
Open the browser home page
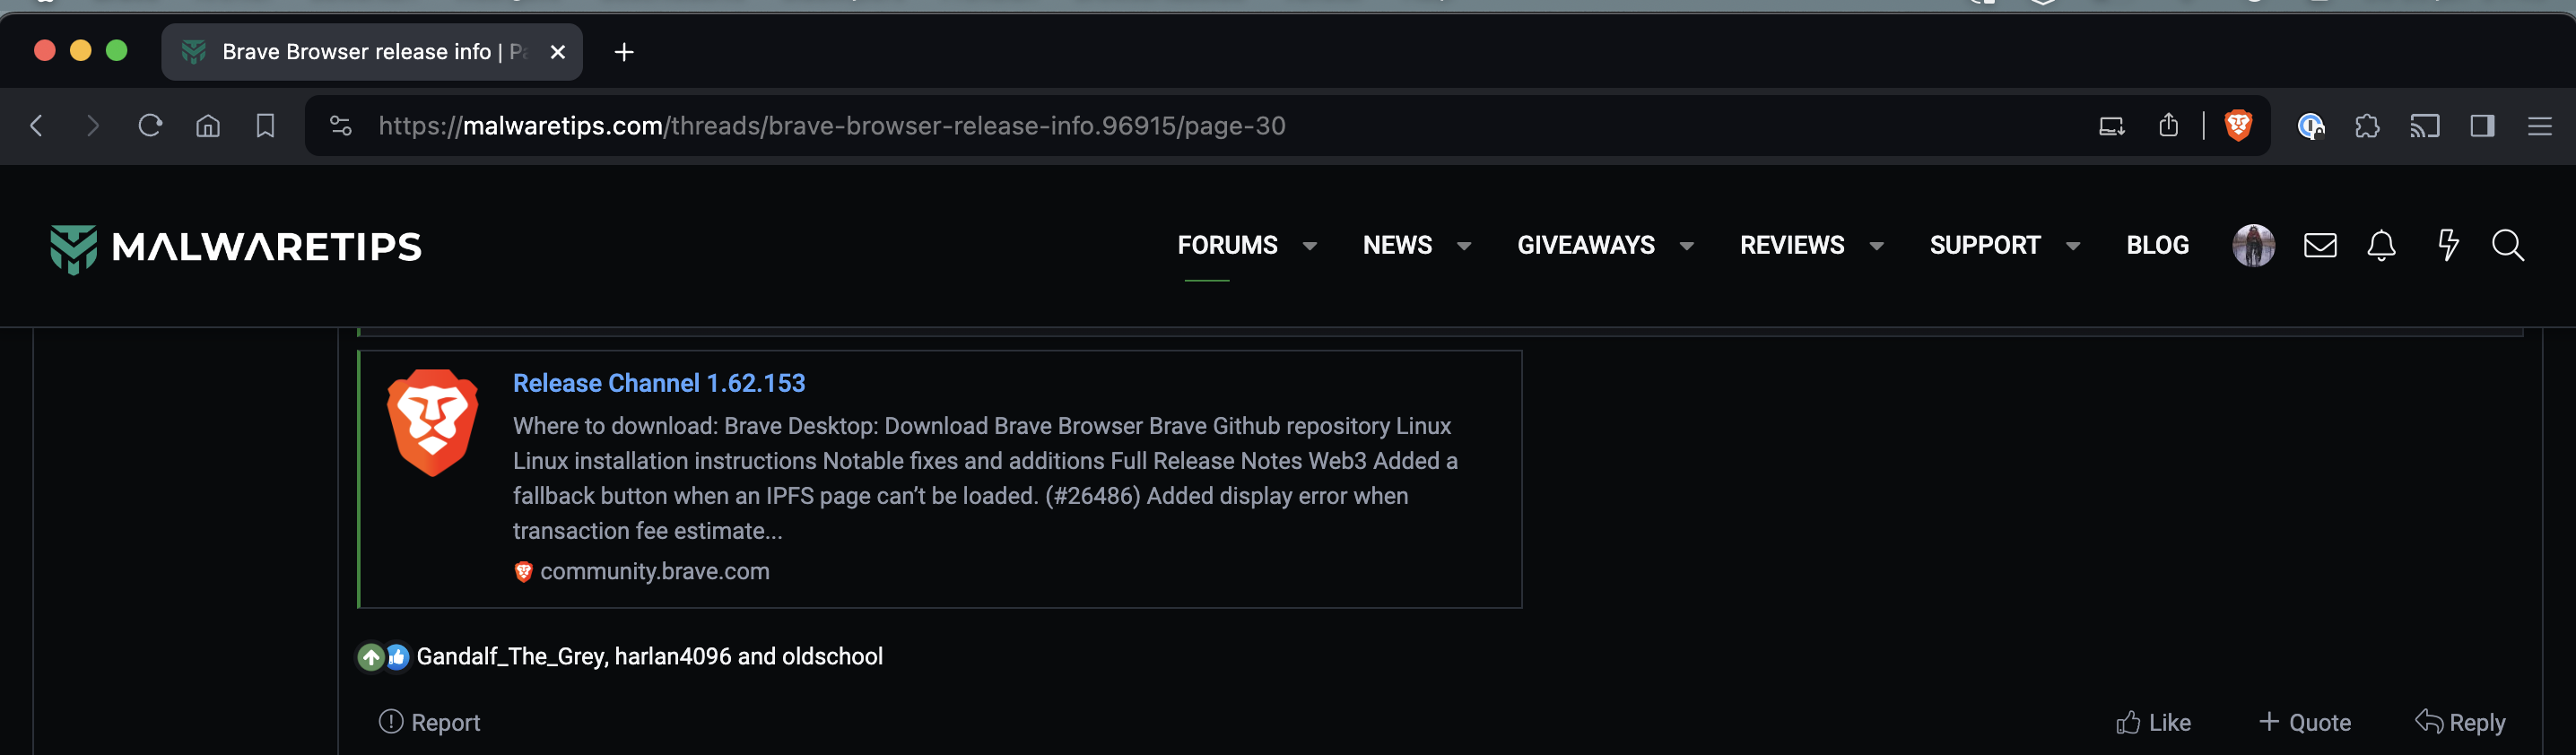[208, 126]
